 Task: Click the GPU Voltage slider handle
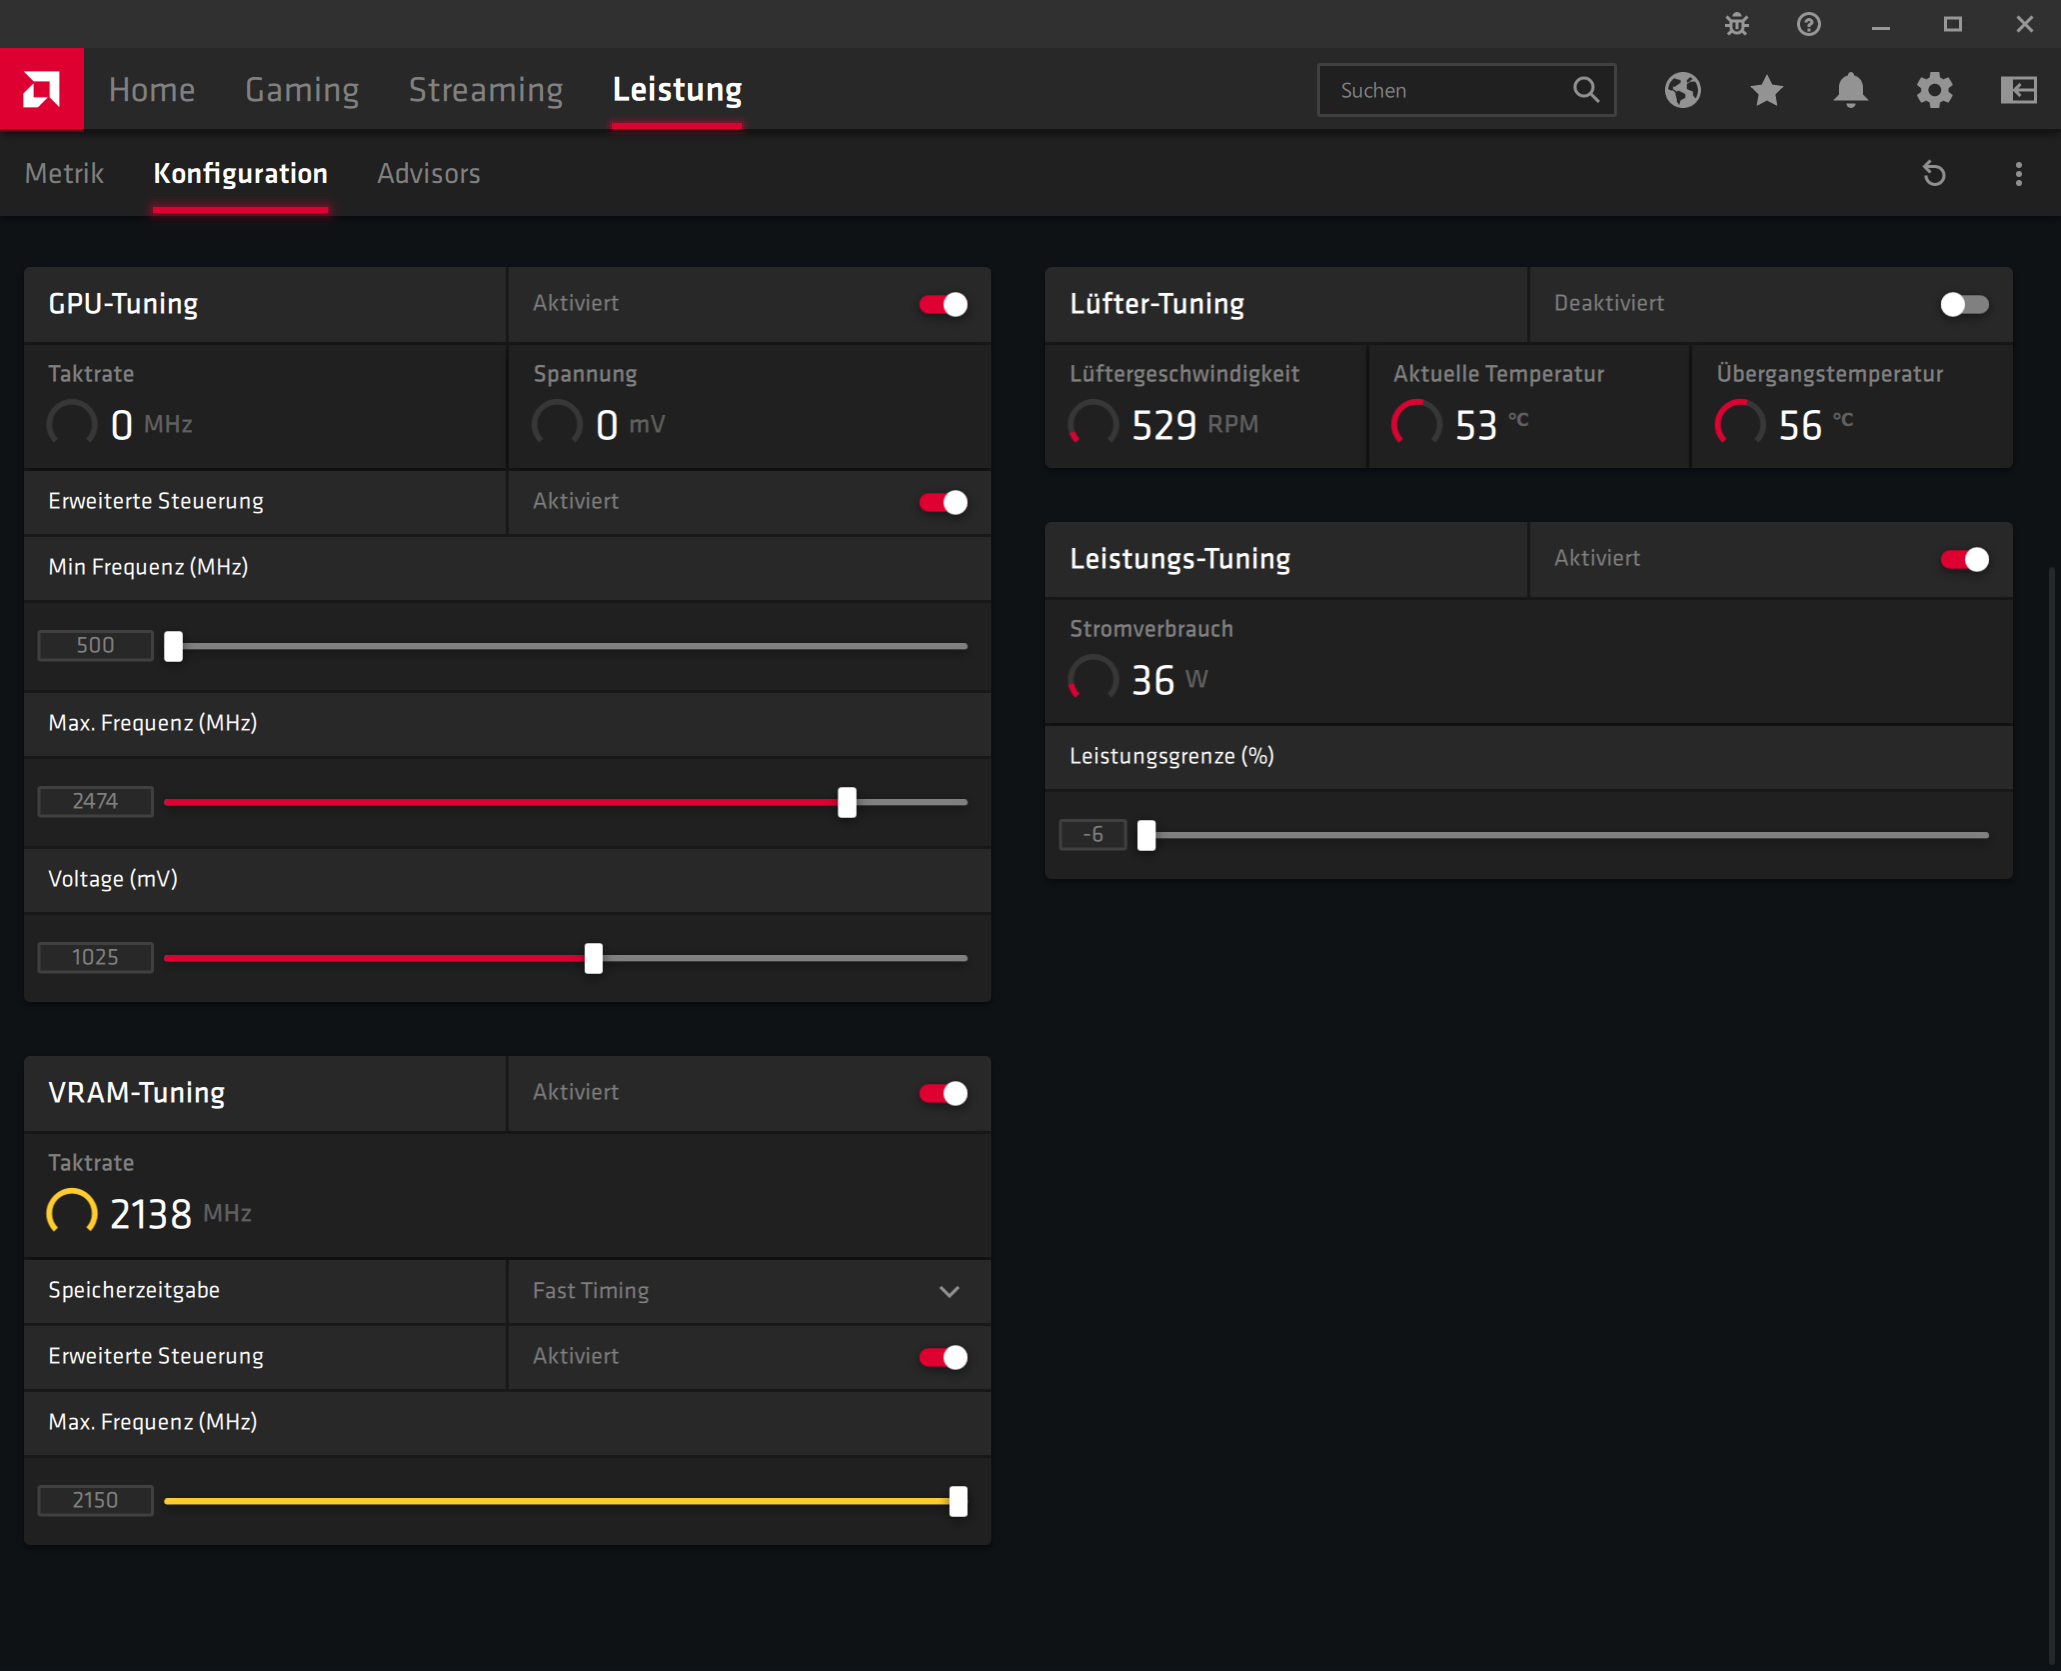(x=594, y=958)
